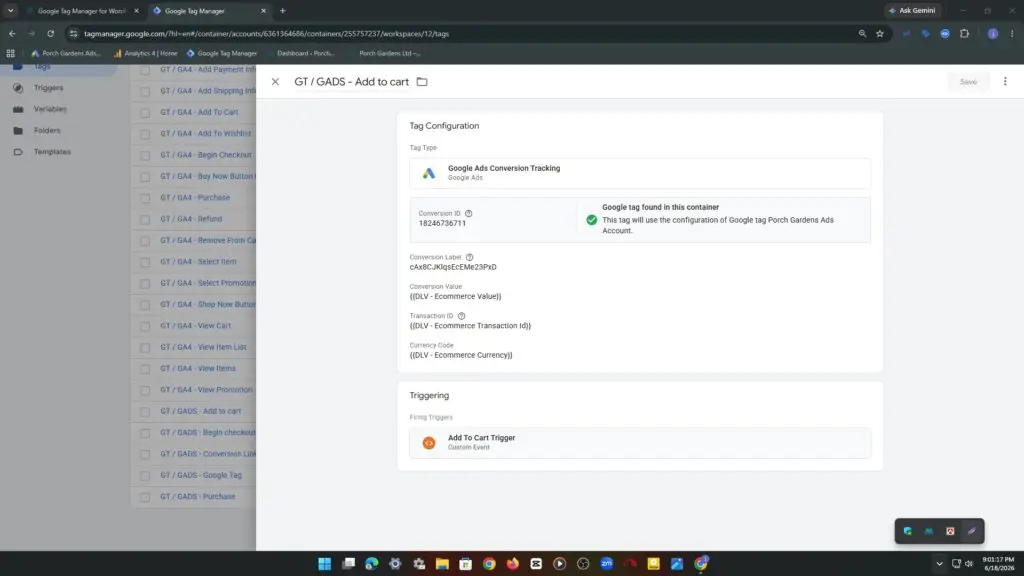This screenshot has height=576, width=1024.
Task: Click the Triggering section heading
Action: (x=429, y=396)
